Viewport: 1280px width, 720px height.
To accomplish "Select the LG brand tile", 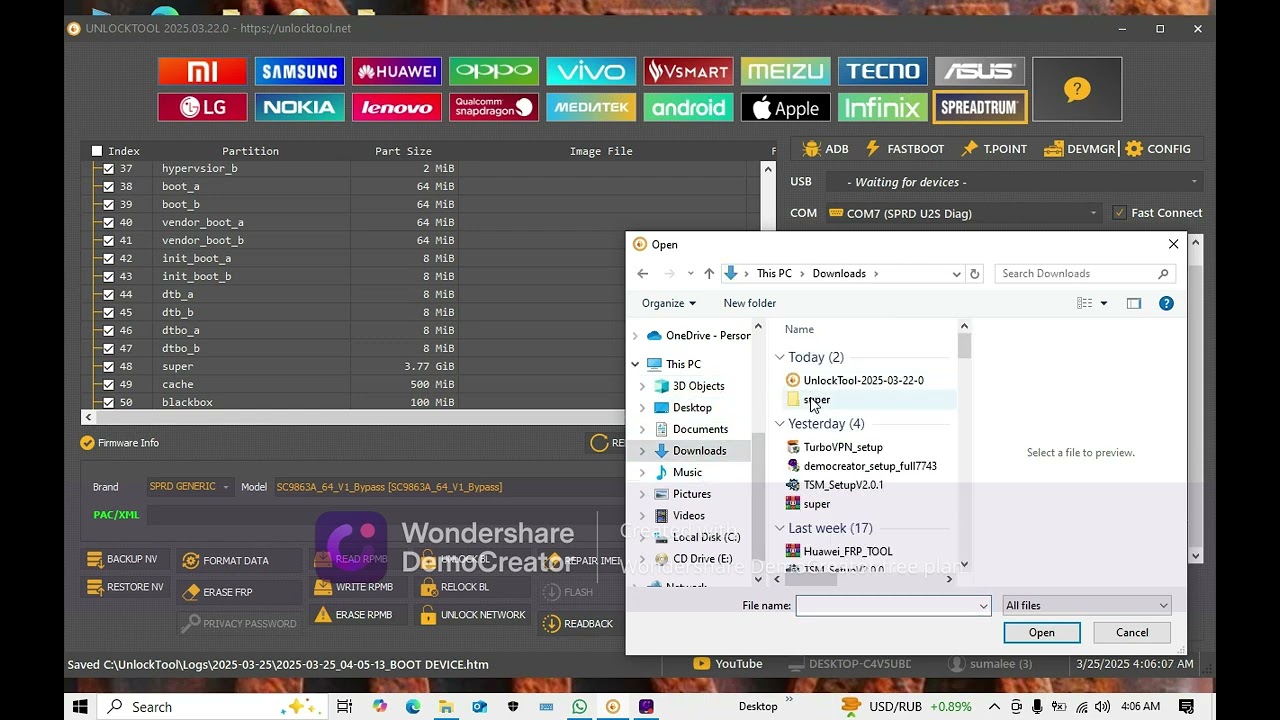I will click(202, 107).
